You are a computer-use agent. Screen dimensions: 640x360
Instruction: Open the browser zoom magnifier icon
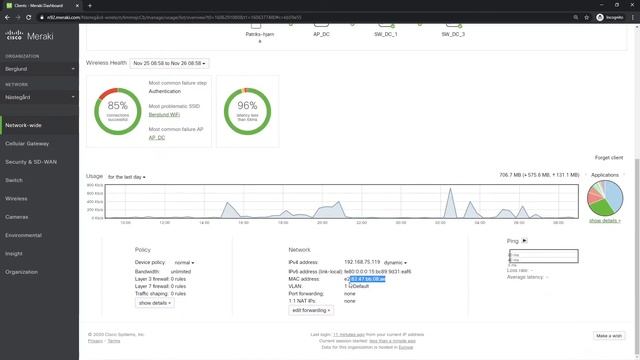coord(576,18)
